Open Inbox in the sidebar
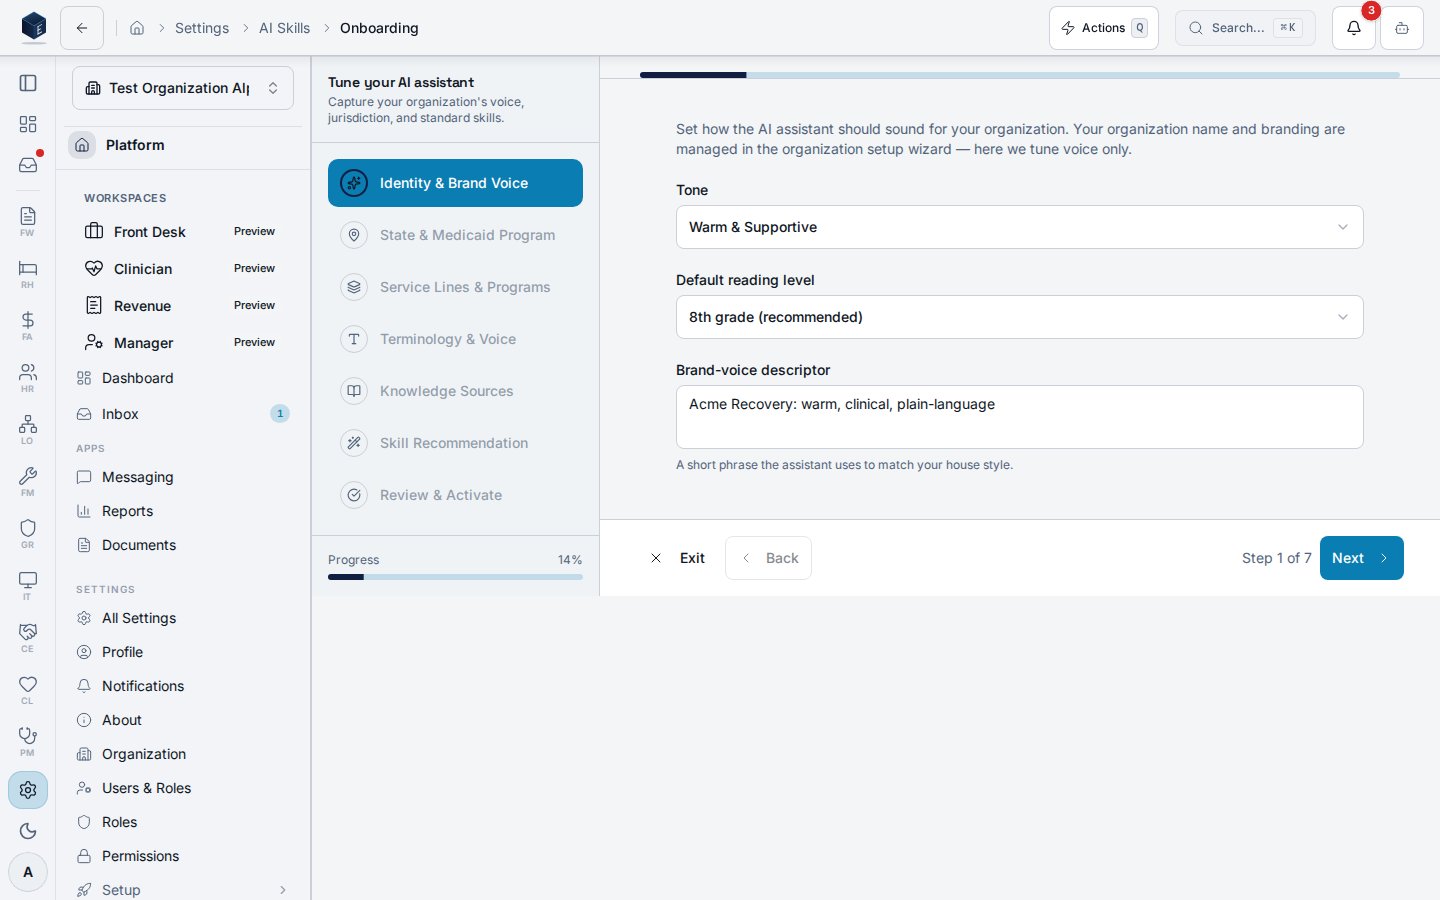The width and height of the screenshot is (1440, 900). [x=183, y=414]
